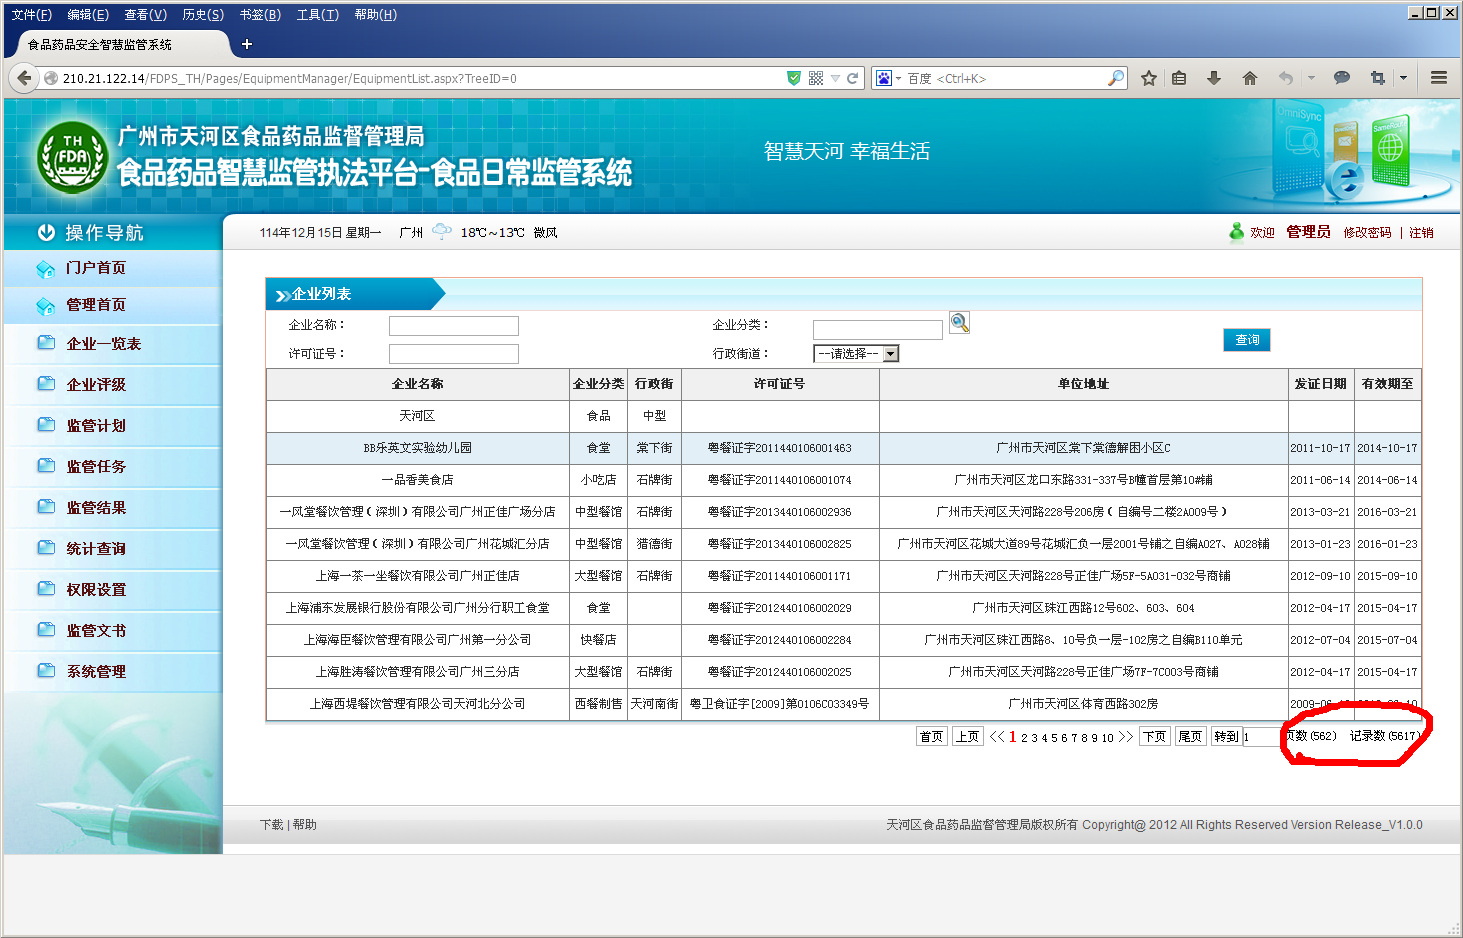
Task: Open the 查看(V) menu
Action: 145,14
